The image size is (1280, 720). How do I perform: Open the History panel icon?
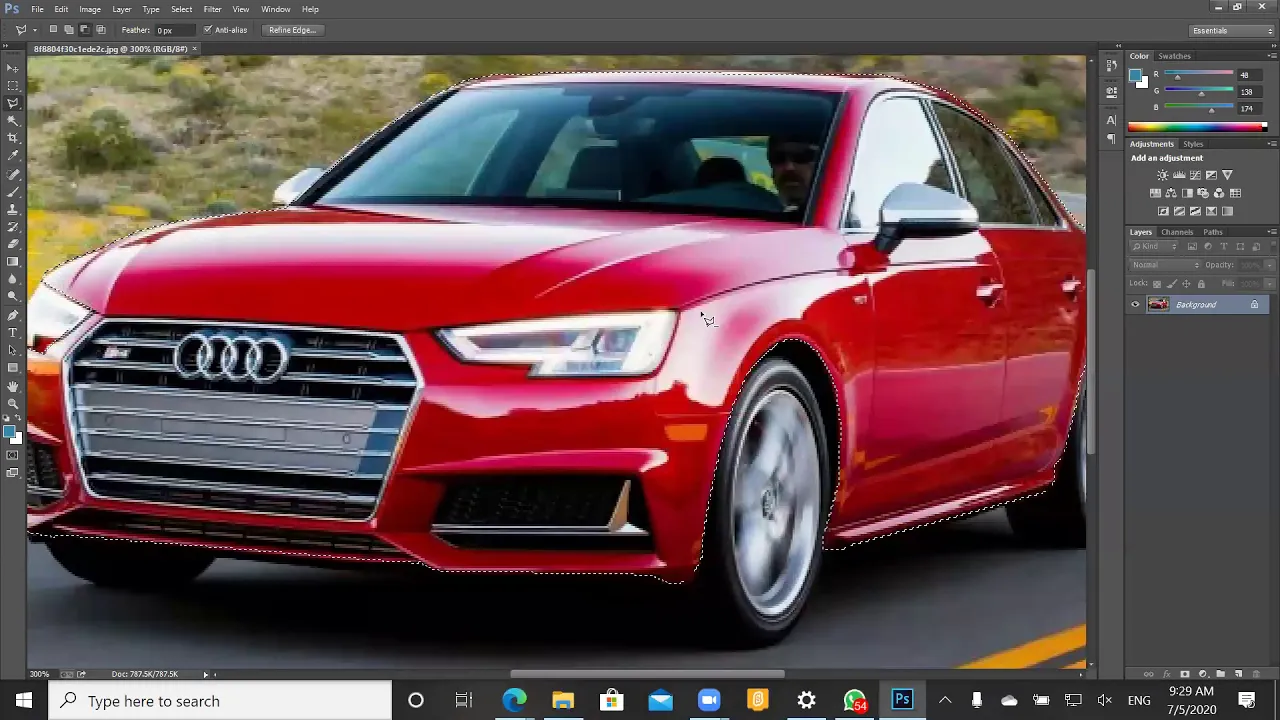(x=1111, y=65)
